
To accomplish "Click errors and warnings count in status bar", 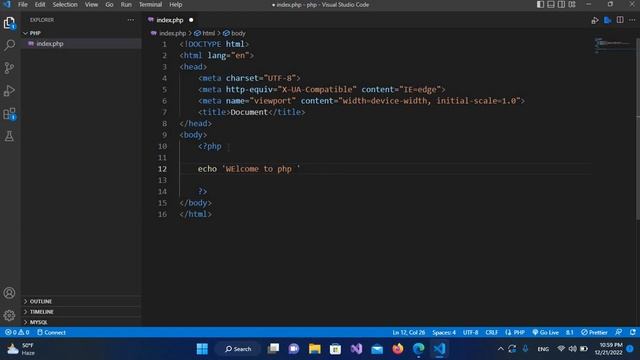I will click(17, 332).
